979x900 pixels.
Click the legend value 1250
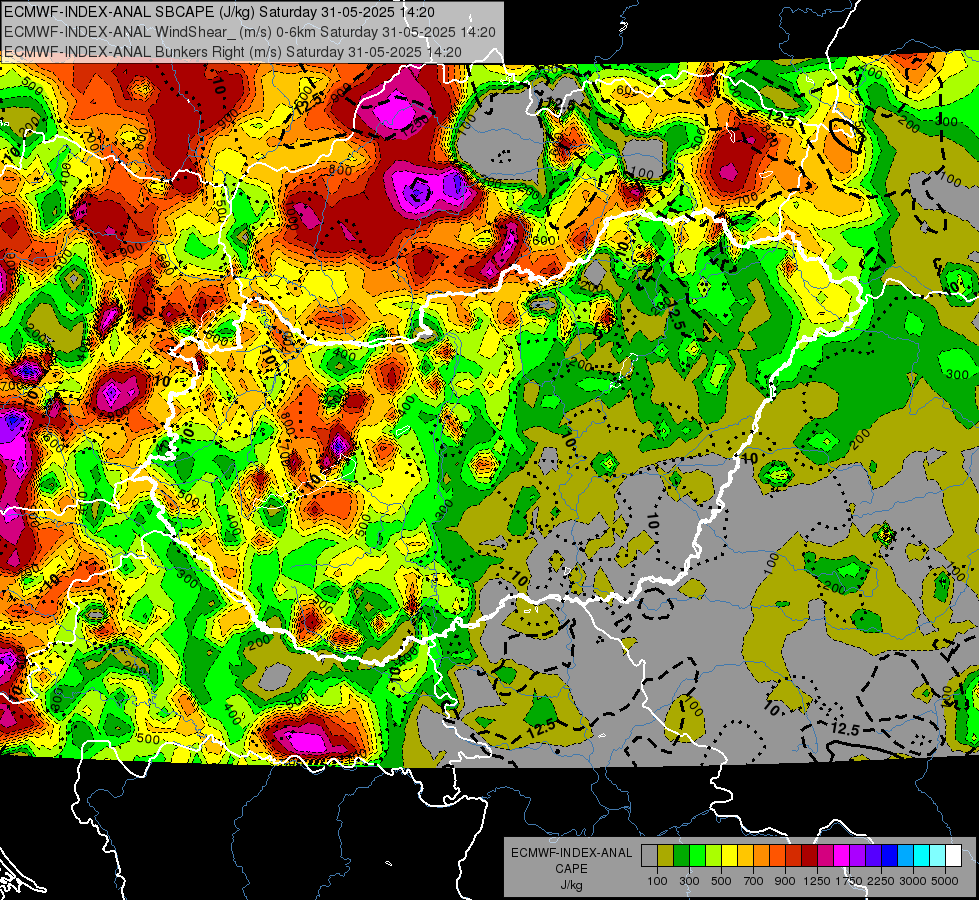(817, 881)
